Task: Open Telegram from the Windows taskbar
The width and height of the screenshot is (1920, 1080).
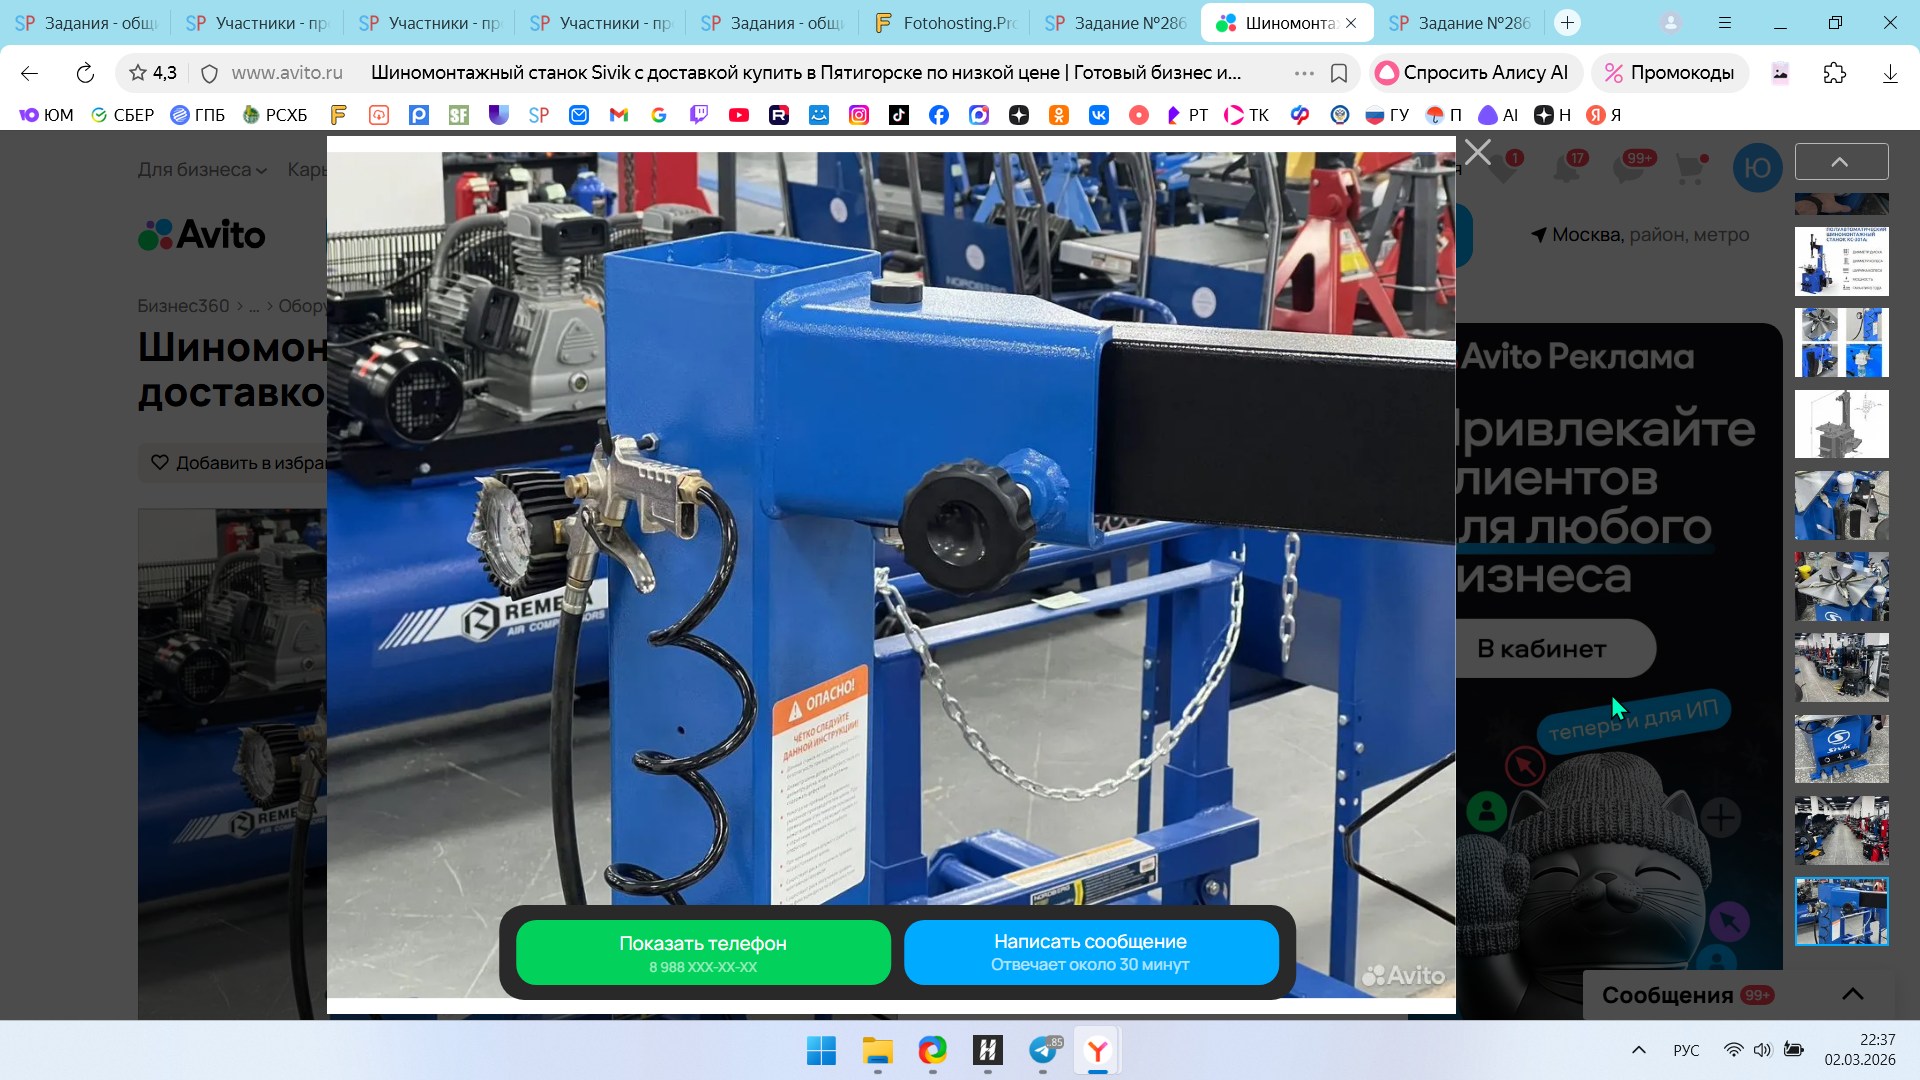Action: click(x=1043, y=1050)
